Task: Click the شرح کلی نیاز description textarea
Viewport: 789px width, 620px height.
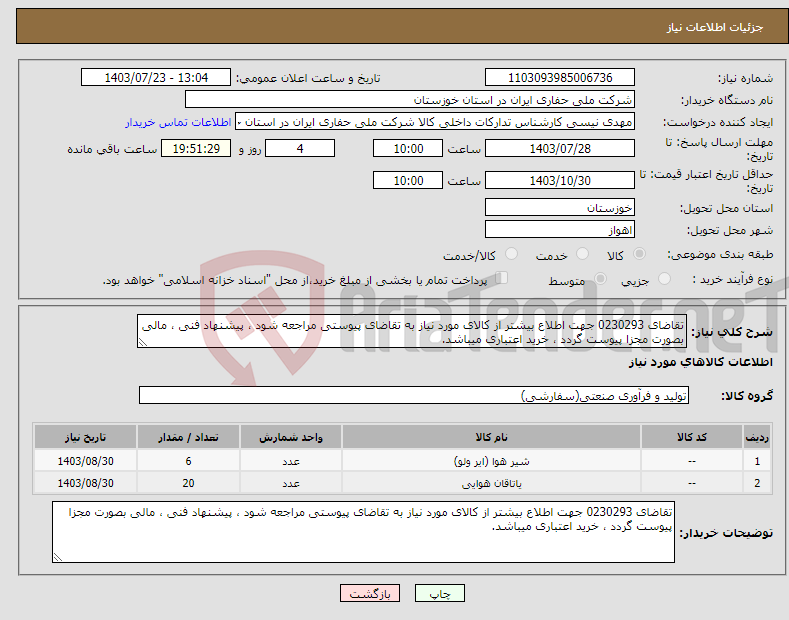Action: point(412,331)
